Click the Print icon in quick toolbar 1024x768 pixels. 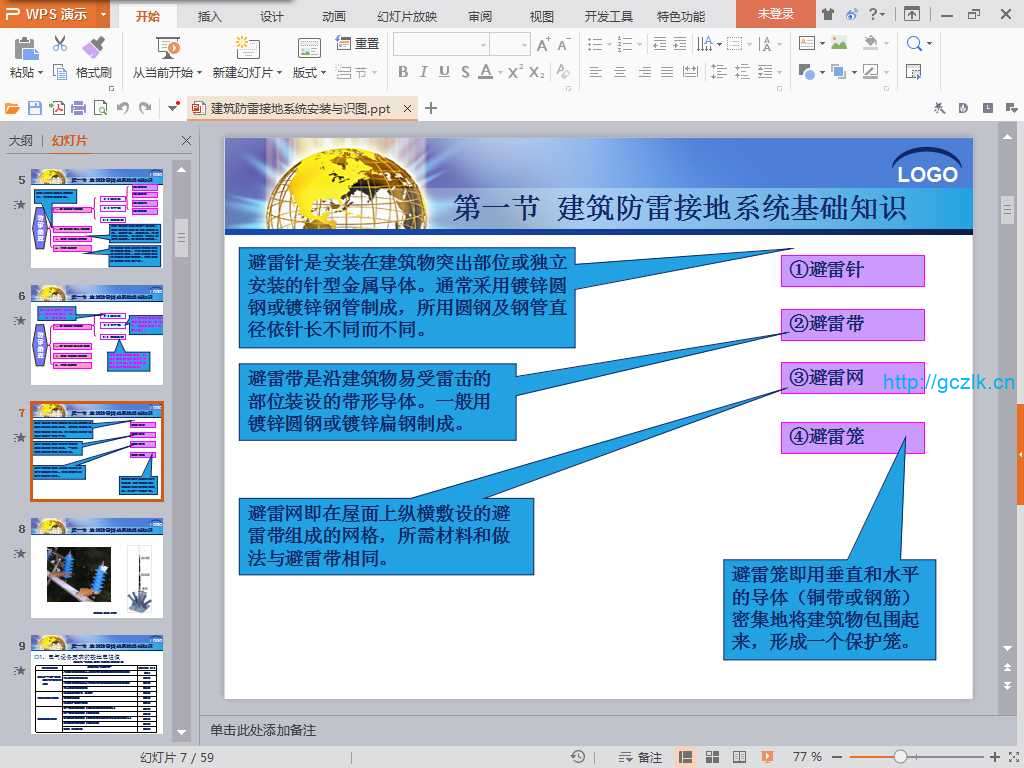[x=78, y=108]
